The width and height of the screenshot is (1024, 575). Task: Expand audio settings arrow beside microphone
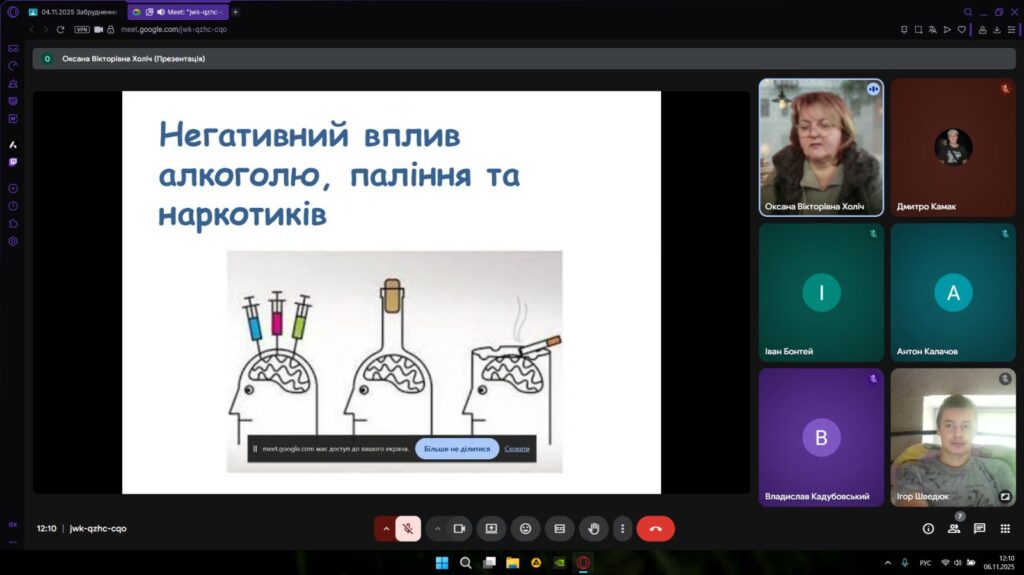pyautogui.click(x=385, y=528)
